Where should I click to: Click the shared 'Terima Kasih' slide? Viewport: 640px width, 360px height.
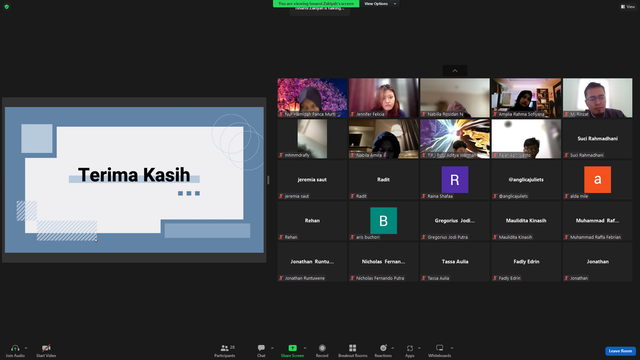(x=134, y=180)
